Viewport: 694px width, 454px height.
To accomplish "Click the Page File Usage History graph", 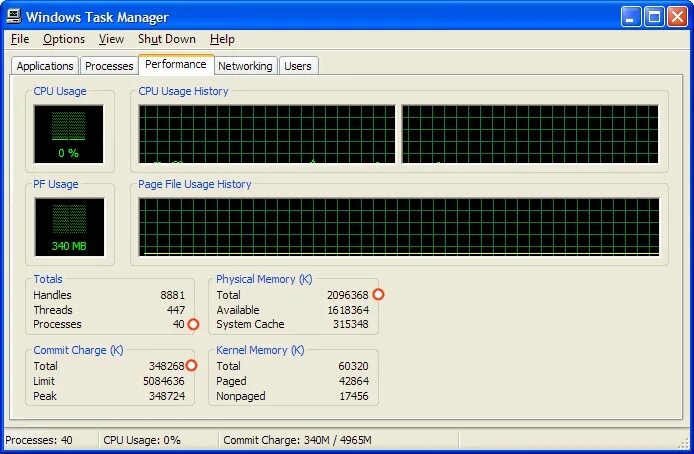I will coord(399,227).
